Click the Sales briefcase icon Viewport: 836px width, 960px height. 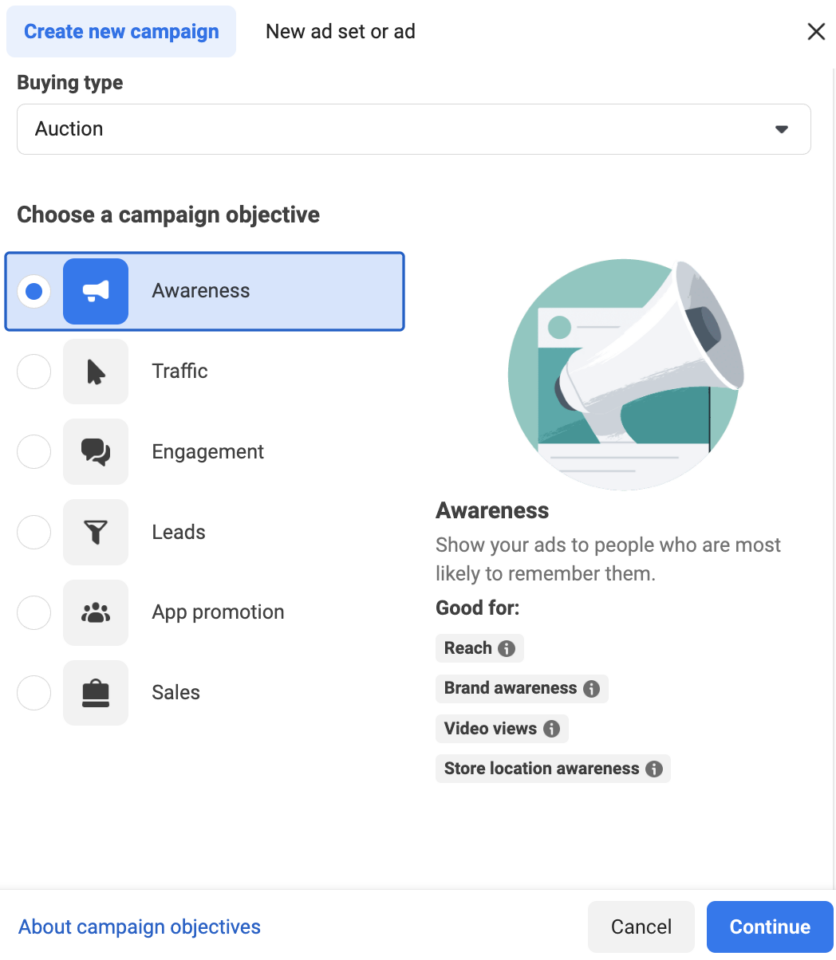95,692
